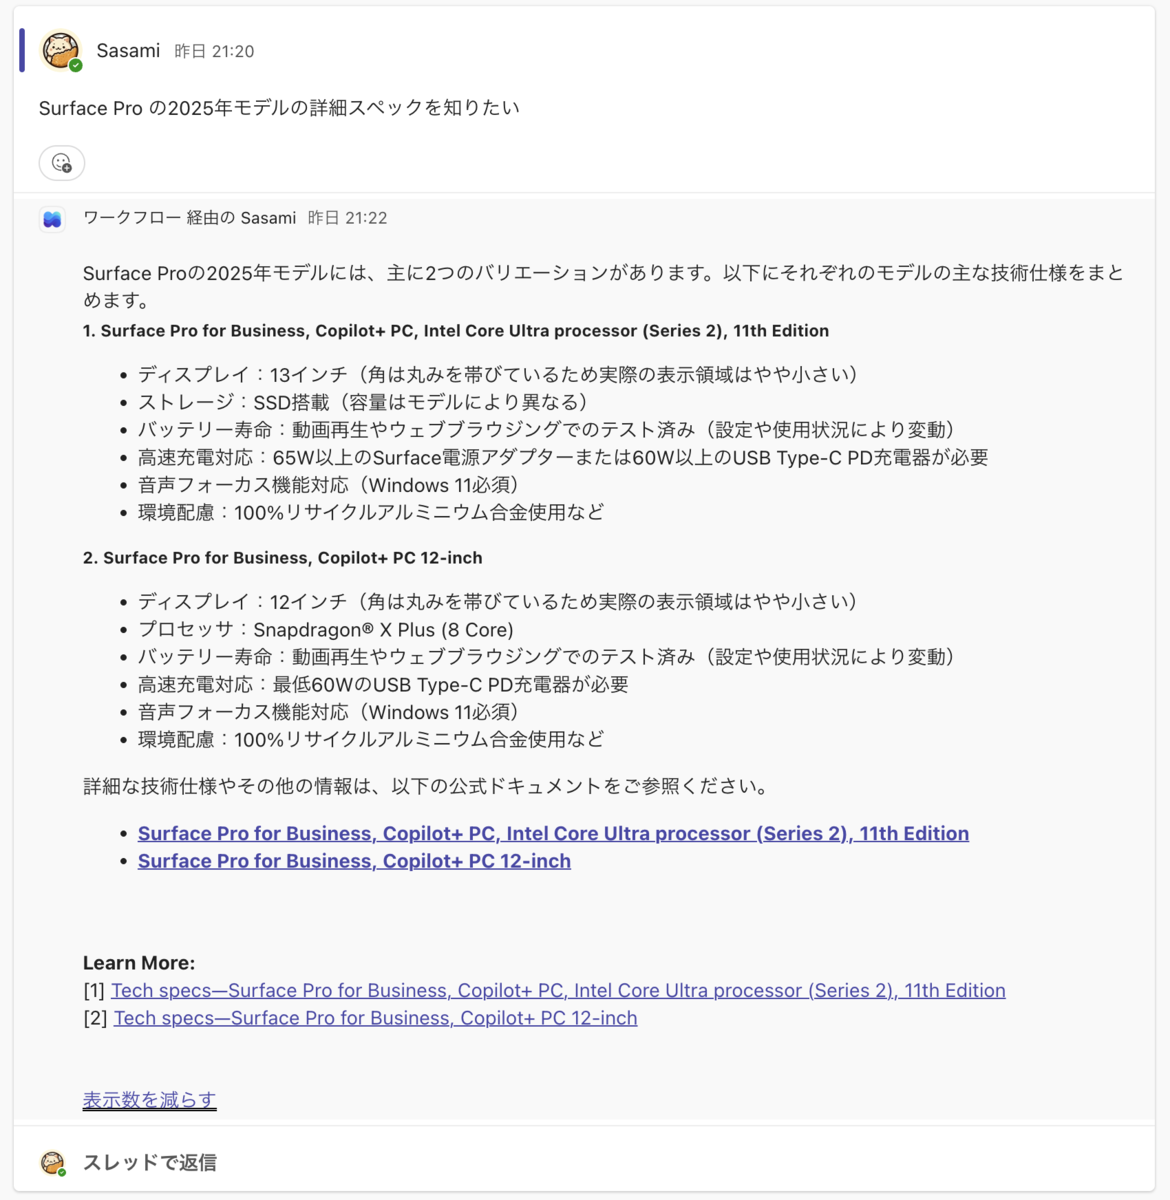Click the question text about Surface Pro 2025年モデル
The image size is (1170, 1200).
pyautogui.click(x=279, y=108)
